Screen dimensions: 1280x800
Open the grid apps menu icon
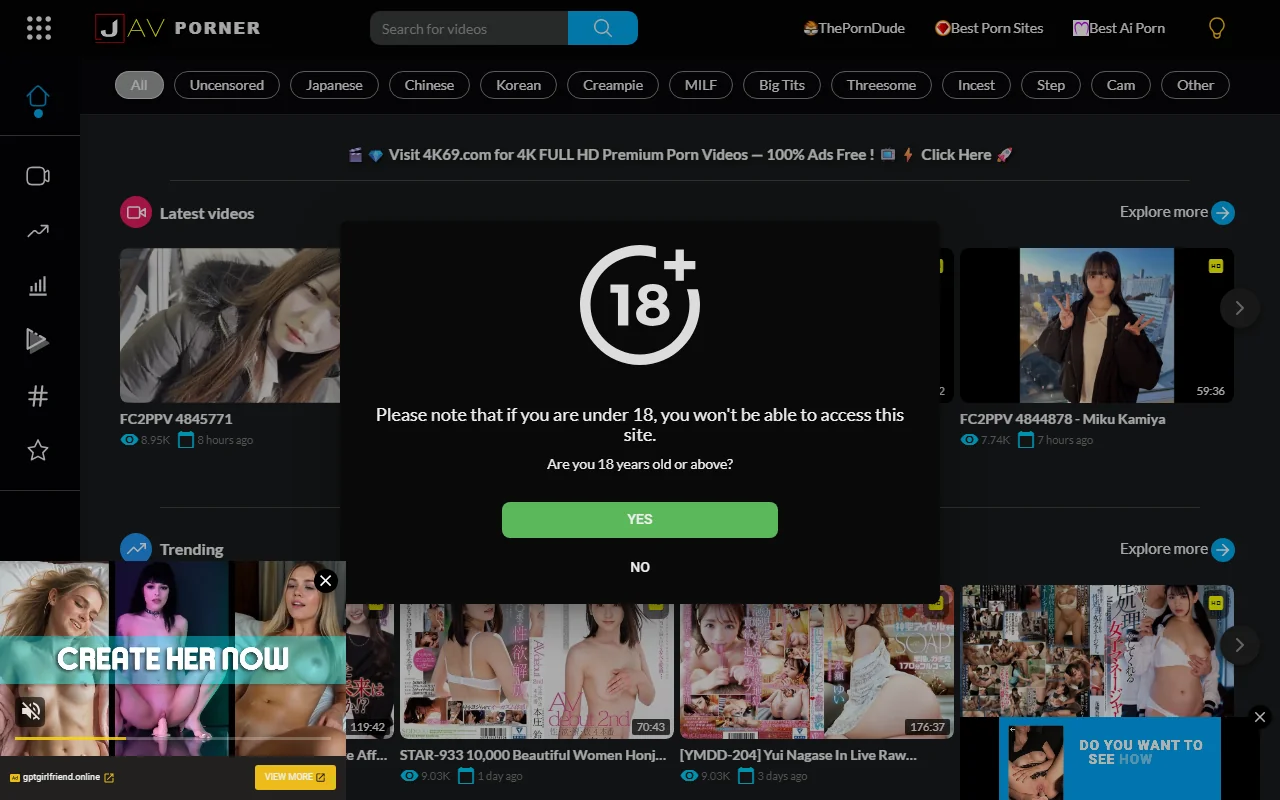39,28
